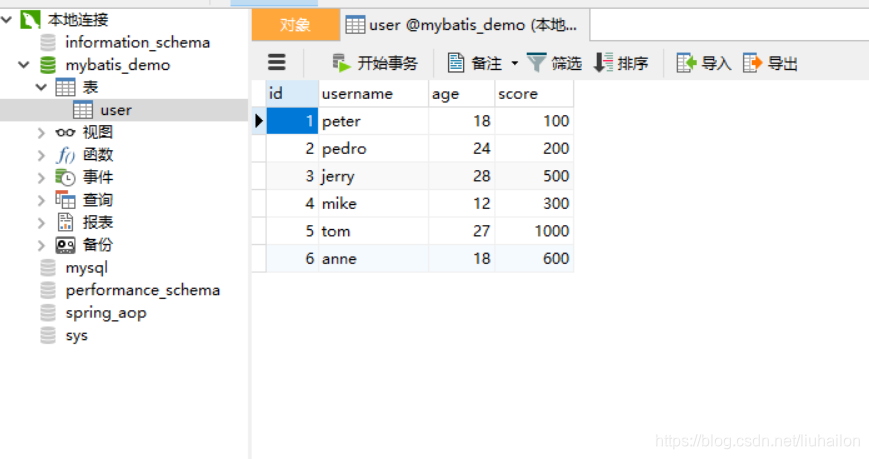Select the score cell 1000
Screen dimensions: 869x459
click(x=534, y=231)
